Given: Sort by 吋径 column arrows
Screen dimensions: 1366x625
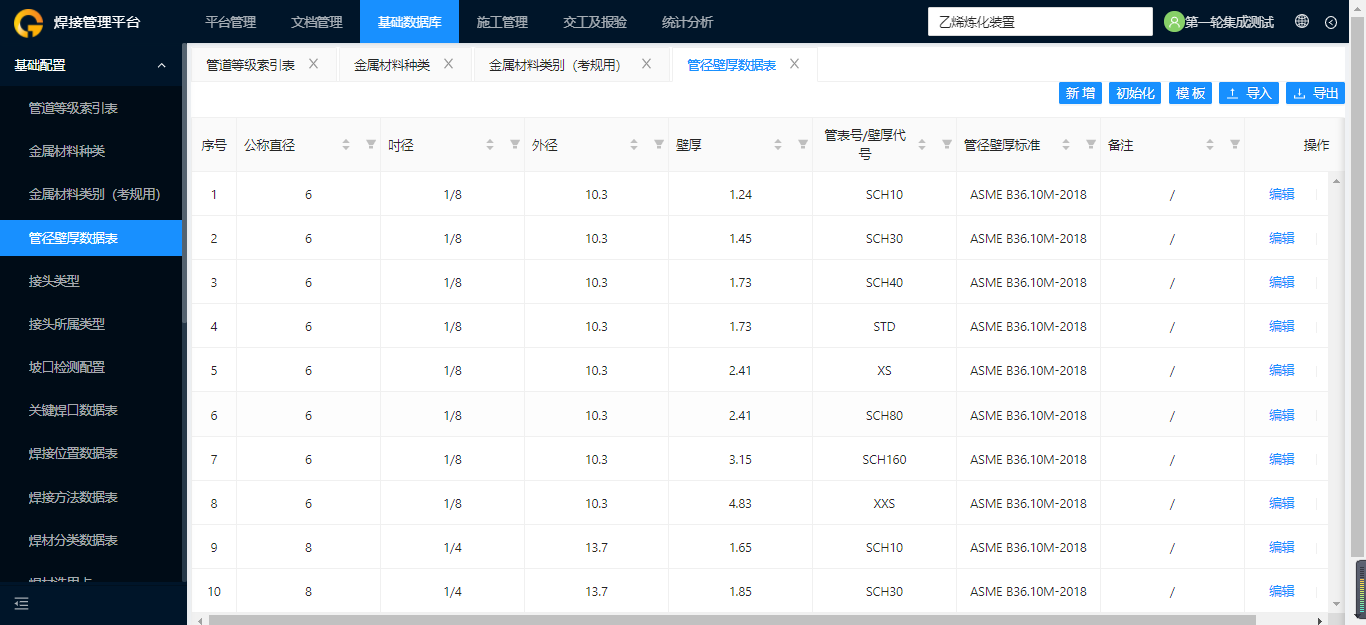Looking at the screenshot, I should [490, 145].
